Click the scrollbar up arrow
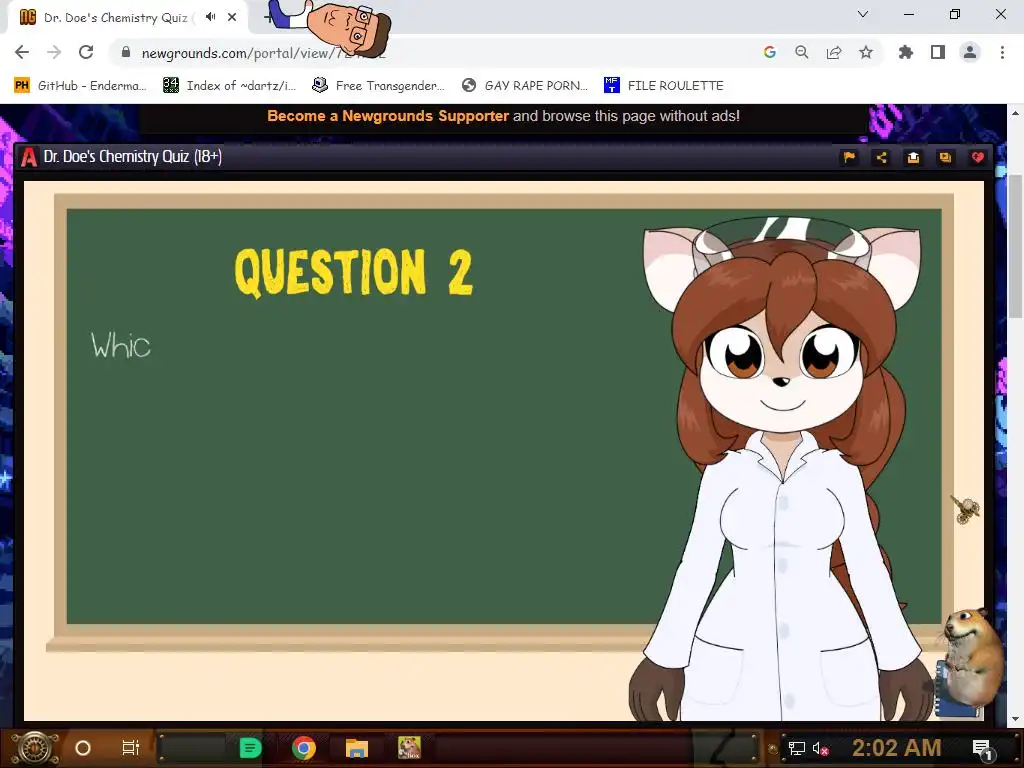Screen dimensions: 1024x768 click(1015, 113)
